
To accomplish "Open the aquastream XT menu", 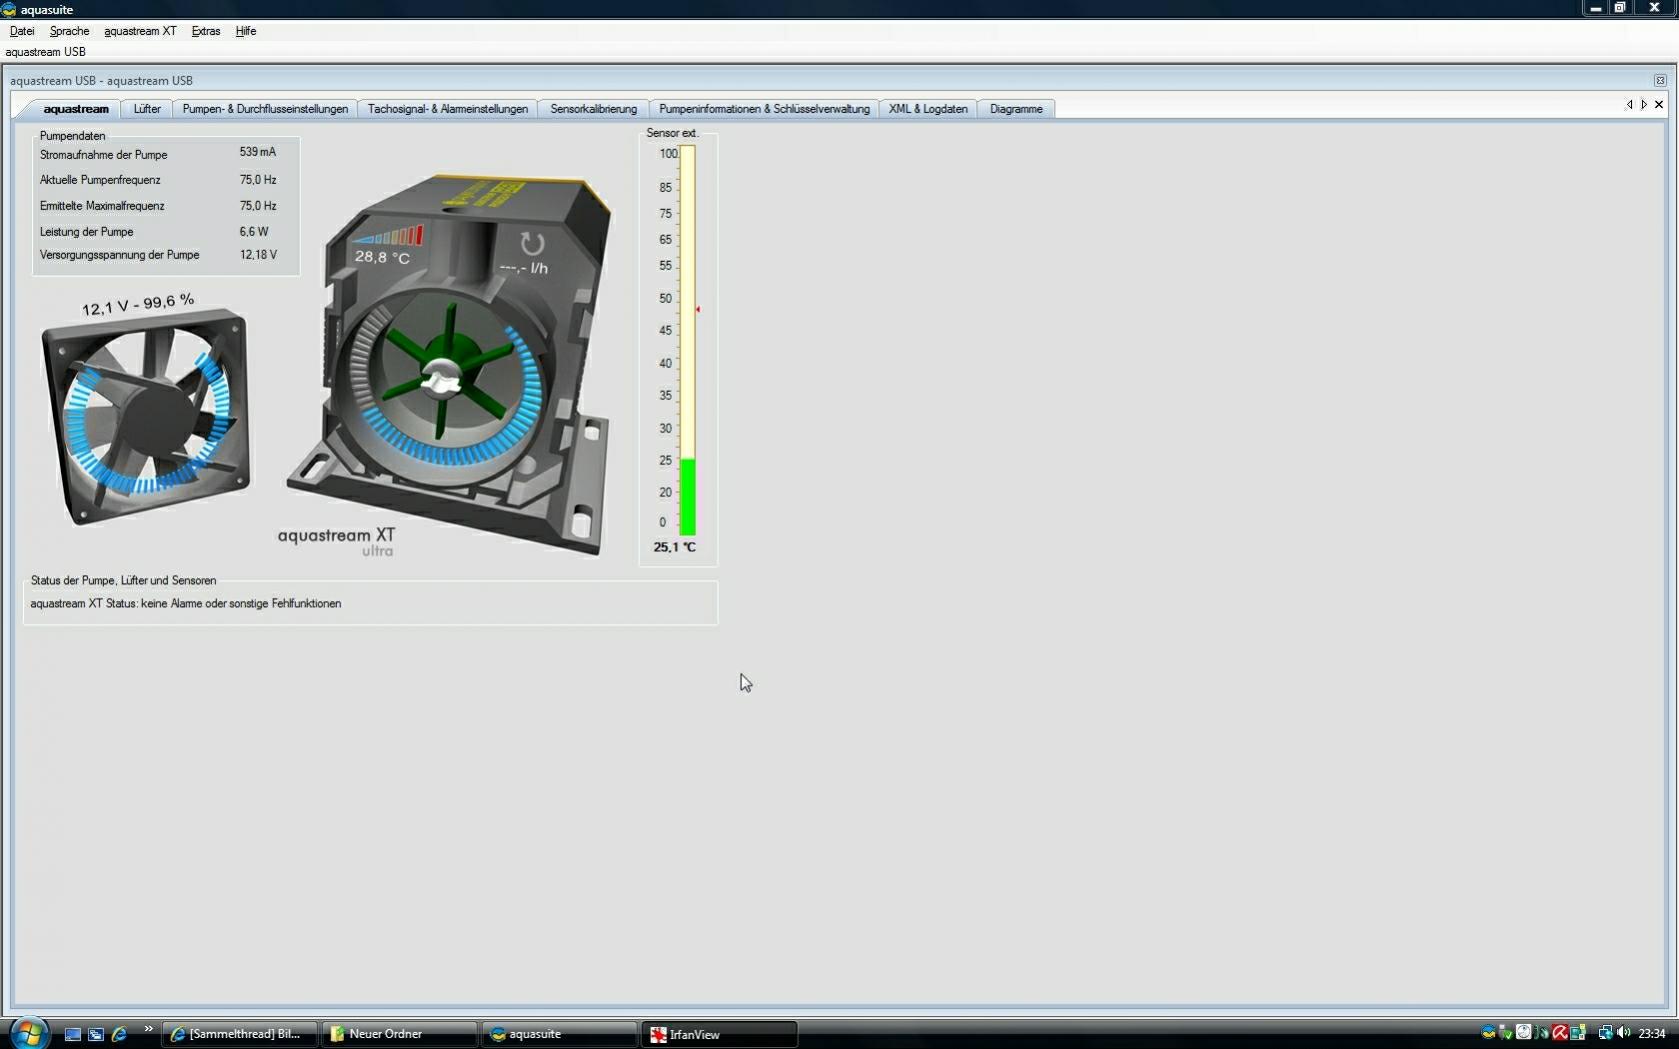I will tap(140, 31).
